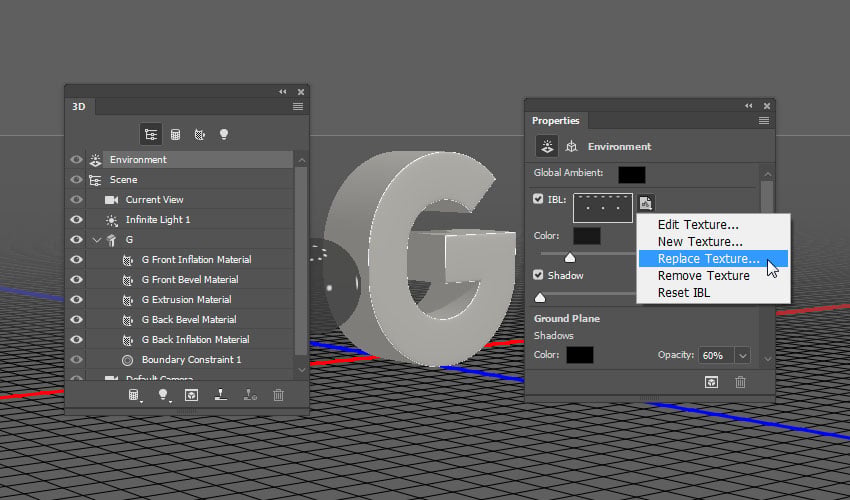Click the Infinite Light 1 sun icon
Viewport: 850px width, 500px height.
tap(111, 220)
